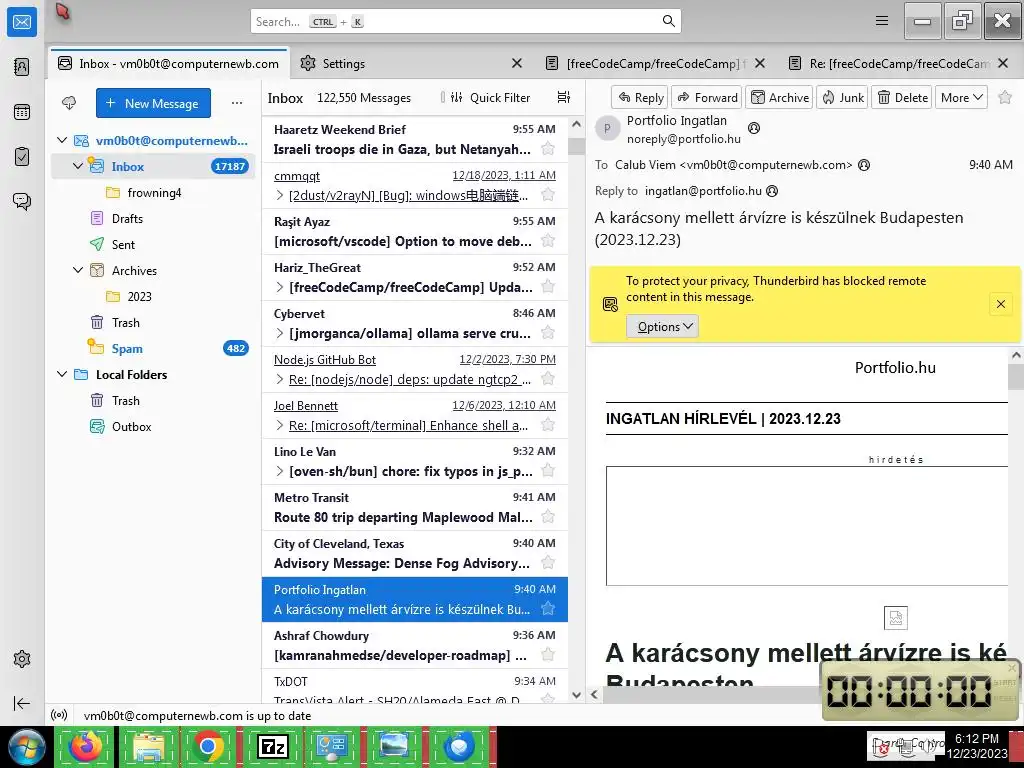
Task: Collapse the Inbox folder subtree
Action: (78, 166)
